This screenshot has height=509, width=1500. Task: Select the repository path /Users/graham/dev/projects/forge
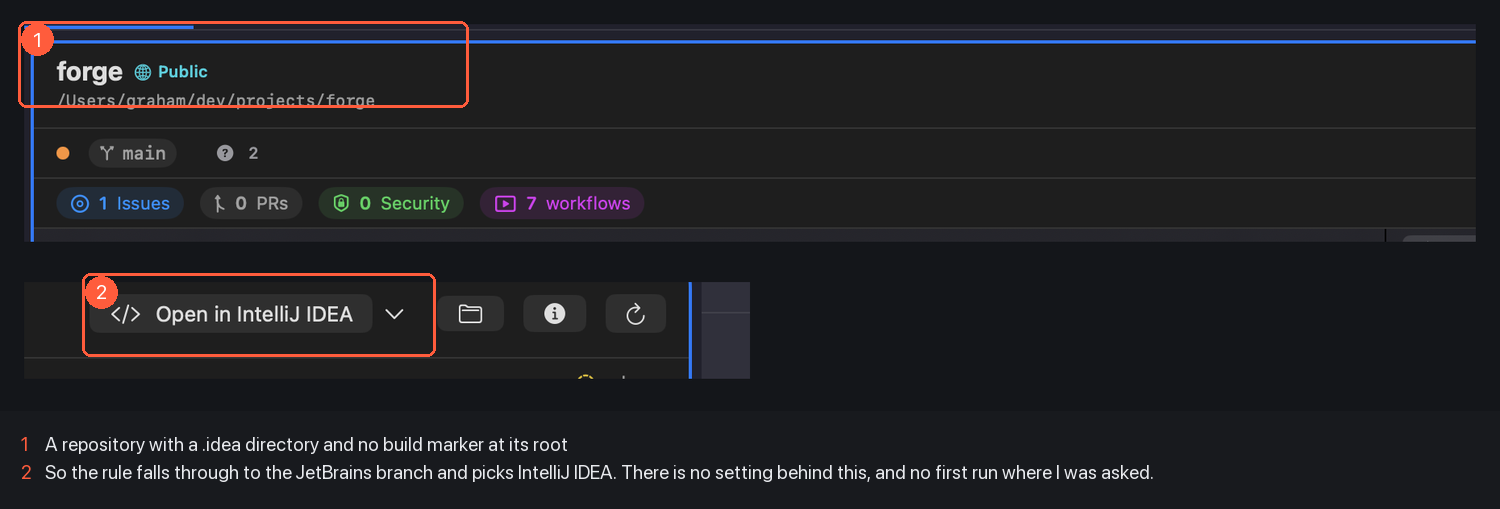216,100
